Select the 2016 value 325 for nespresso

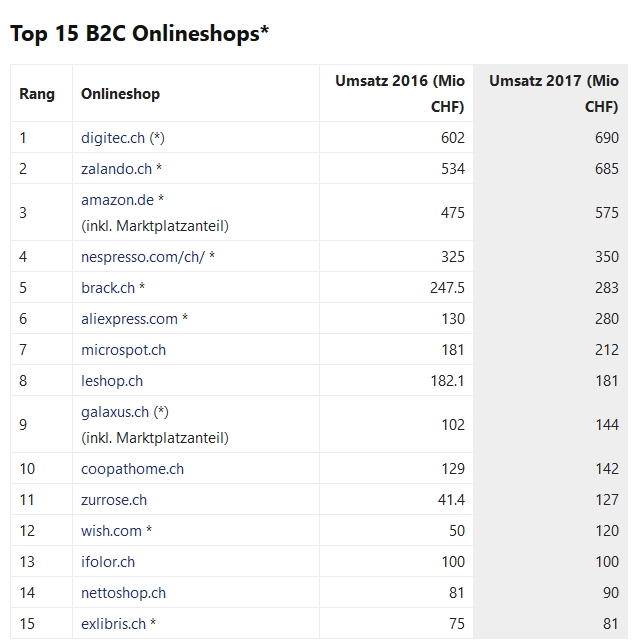453,257
